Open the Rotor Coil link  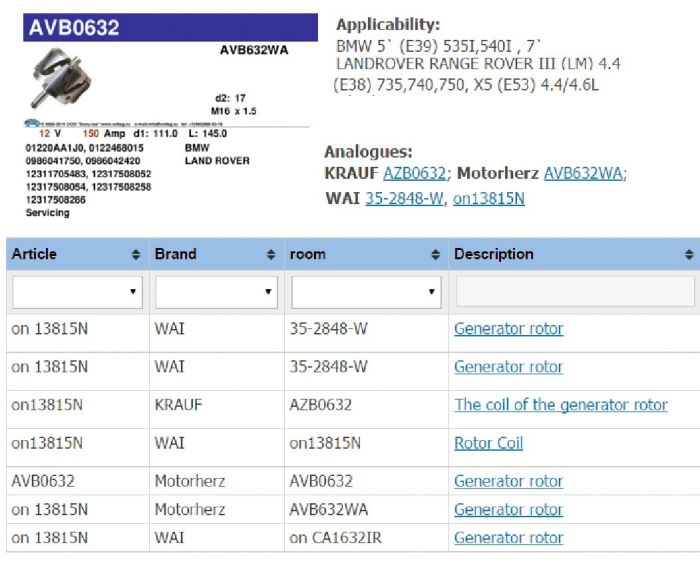click(x=488, y=443)
